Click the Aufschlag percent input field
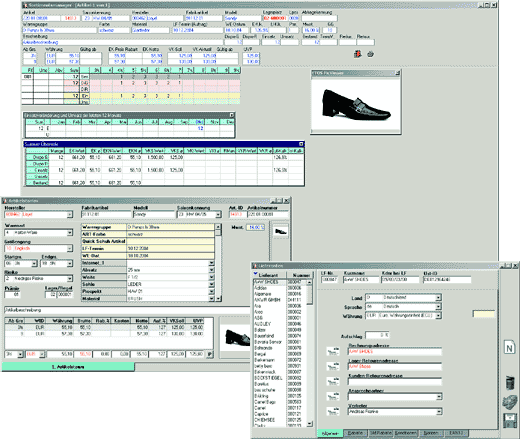This screenshot has width=520, height=439. (377, 335)
